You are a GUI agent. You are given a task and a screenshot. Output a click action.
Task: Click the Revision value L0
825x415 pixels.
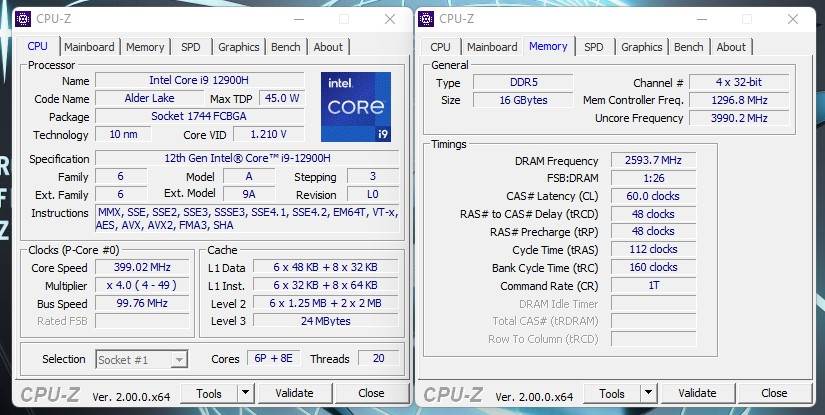pos(373,194)
